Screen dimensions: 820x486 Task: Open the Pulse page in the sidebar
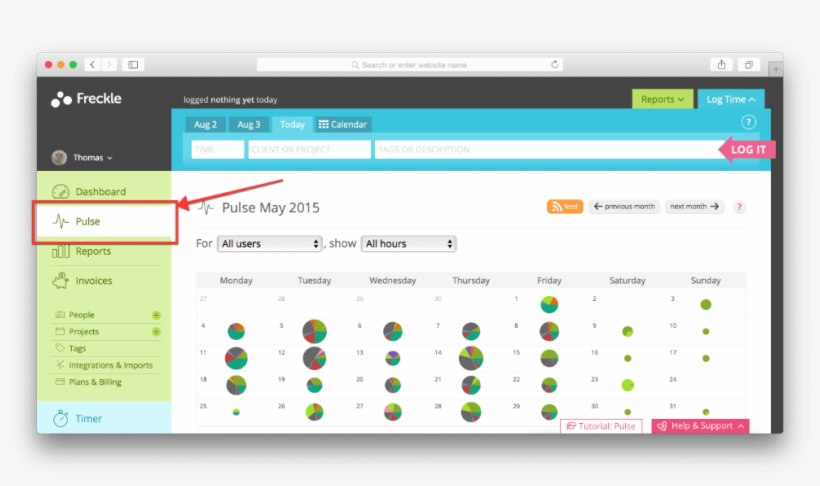click(x=105, y=221)
